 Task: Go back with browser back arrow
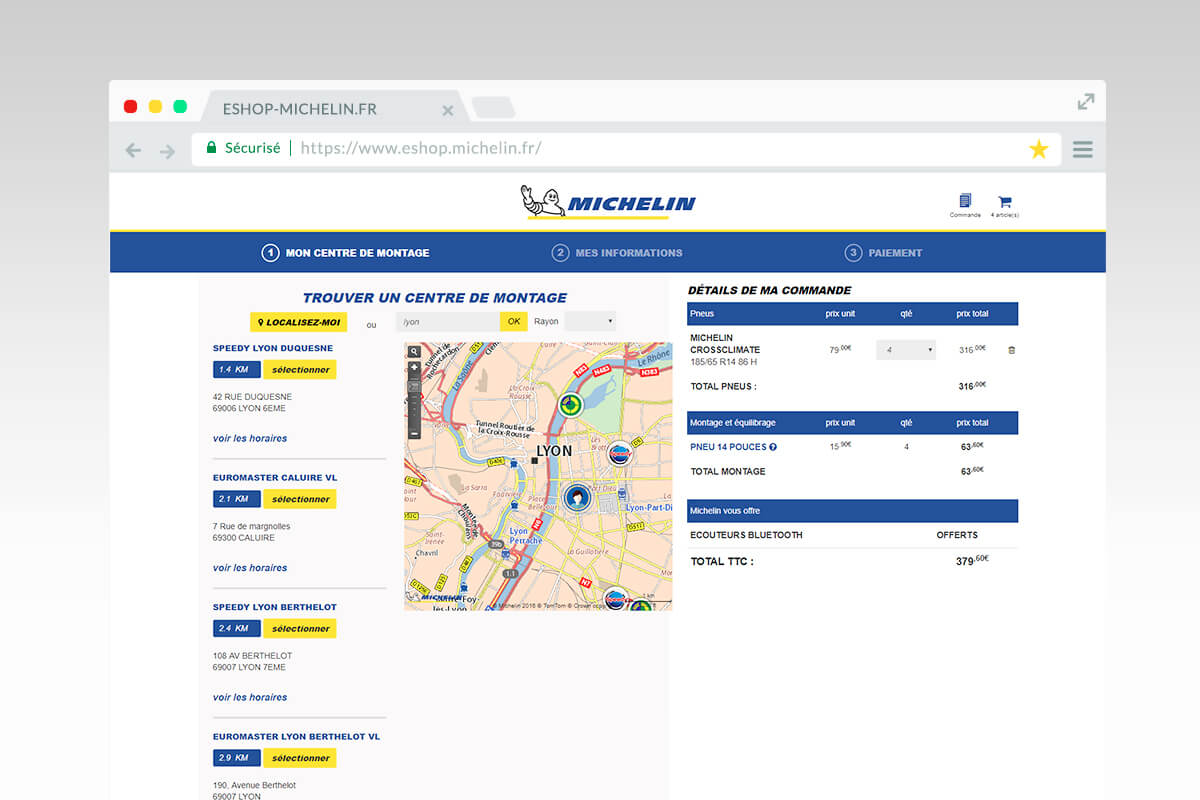point(133,150)
